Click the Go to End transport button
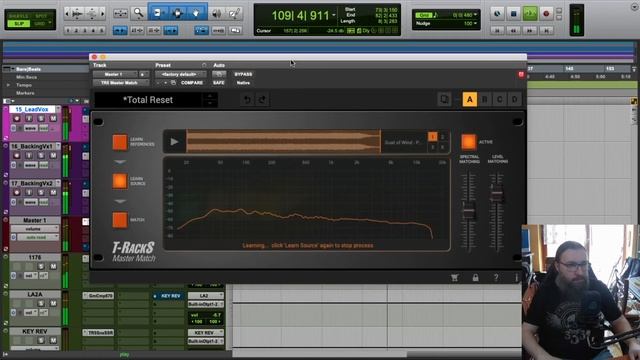640x360 pixels. click(546, 30)
